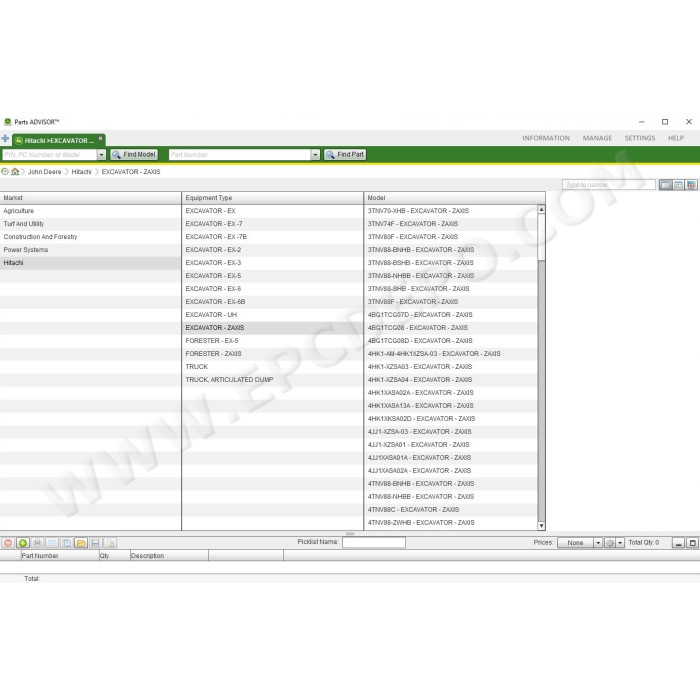
Task: Click the Find Model button
Action: (x=134, y=154)
